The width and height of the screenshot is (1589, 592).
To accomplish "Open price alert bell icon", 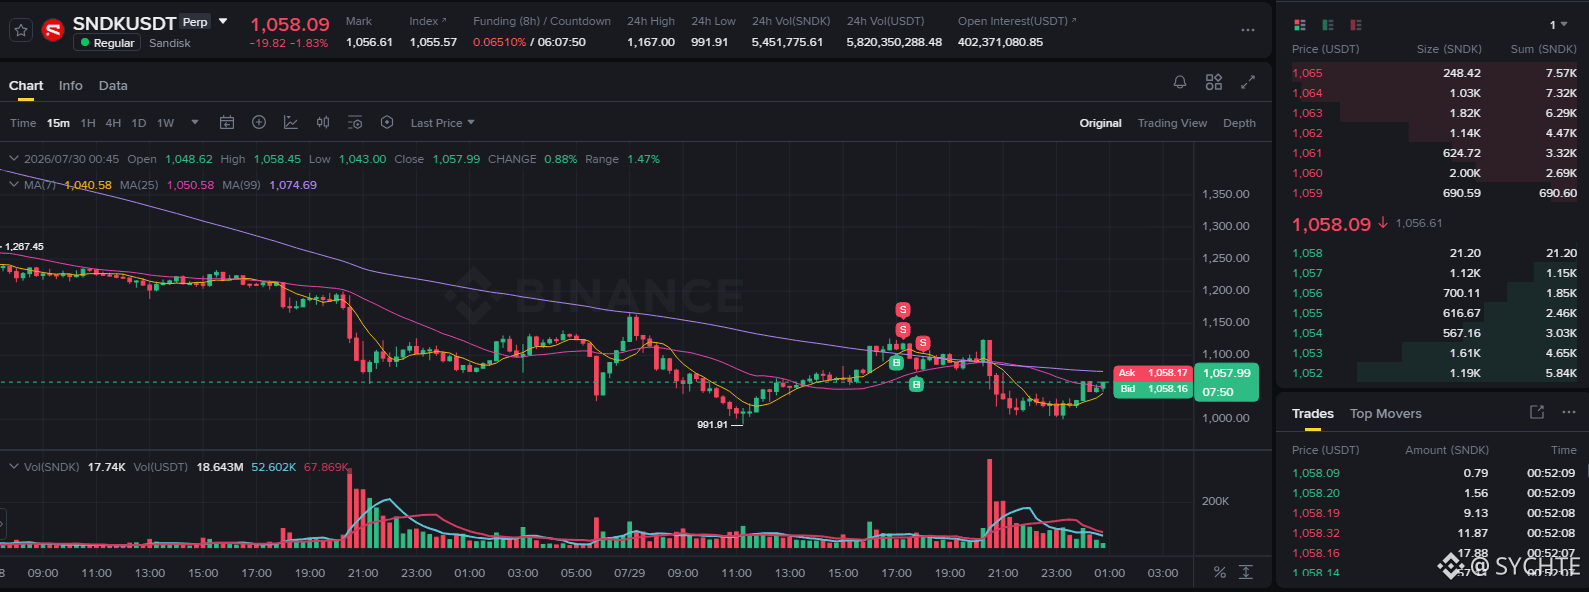I will point(1180,82).
